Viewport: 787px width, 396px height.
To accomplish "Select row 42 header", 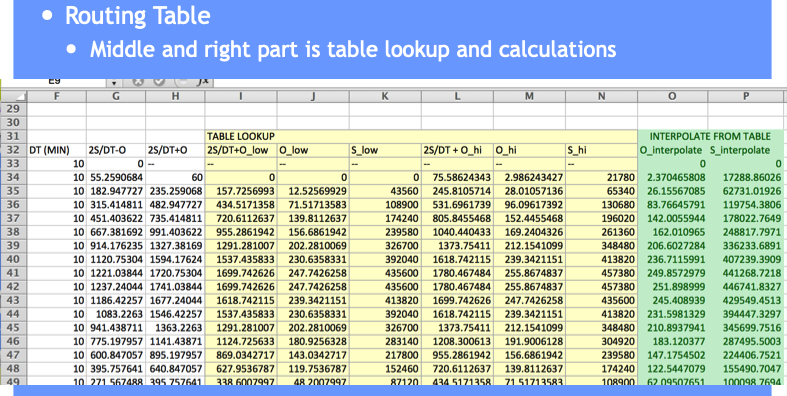I will (x=14, y=287).
